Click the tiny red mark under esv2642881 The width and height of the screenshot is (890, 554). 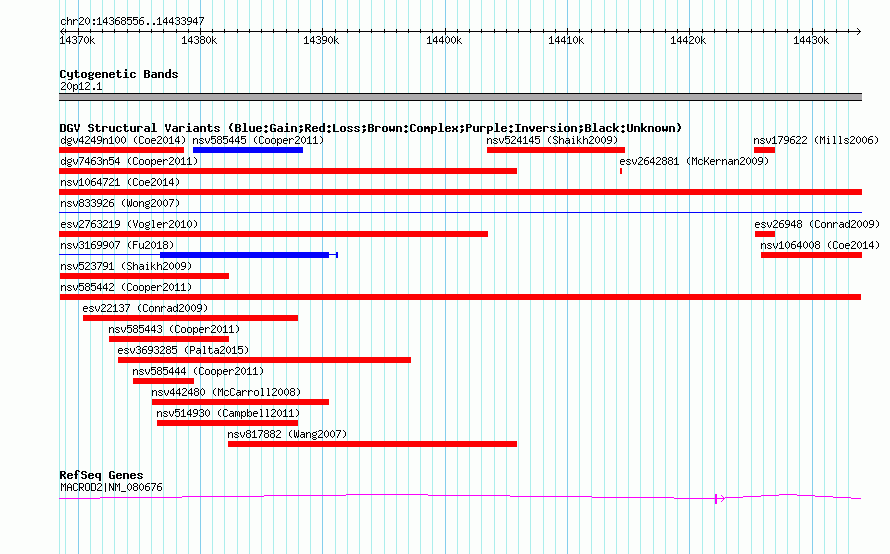click(621, 171)
